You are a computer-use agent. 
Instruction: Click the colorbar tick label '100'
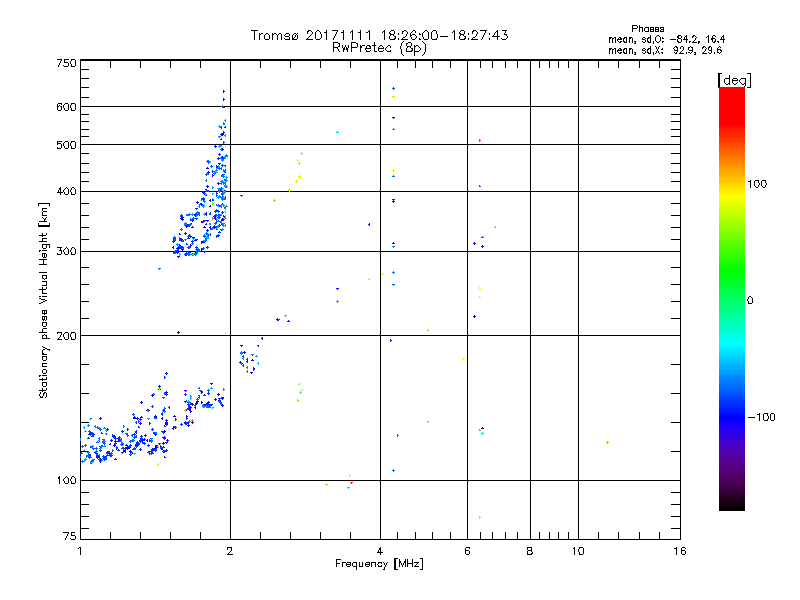point(757,184)
